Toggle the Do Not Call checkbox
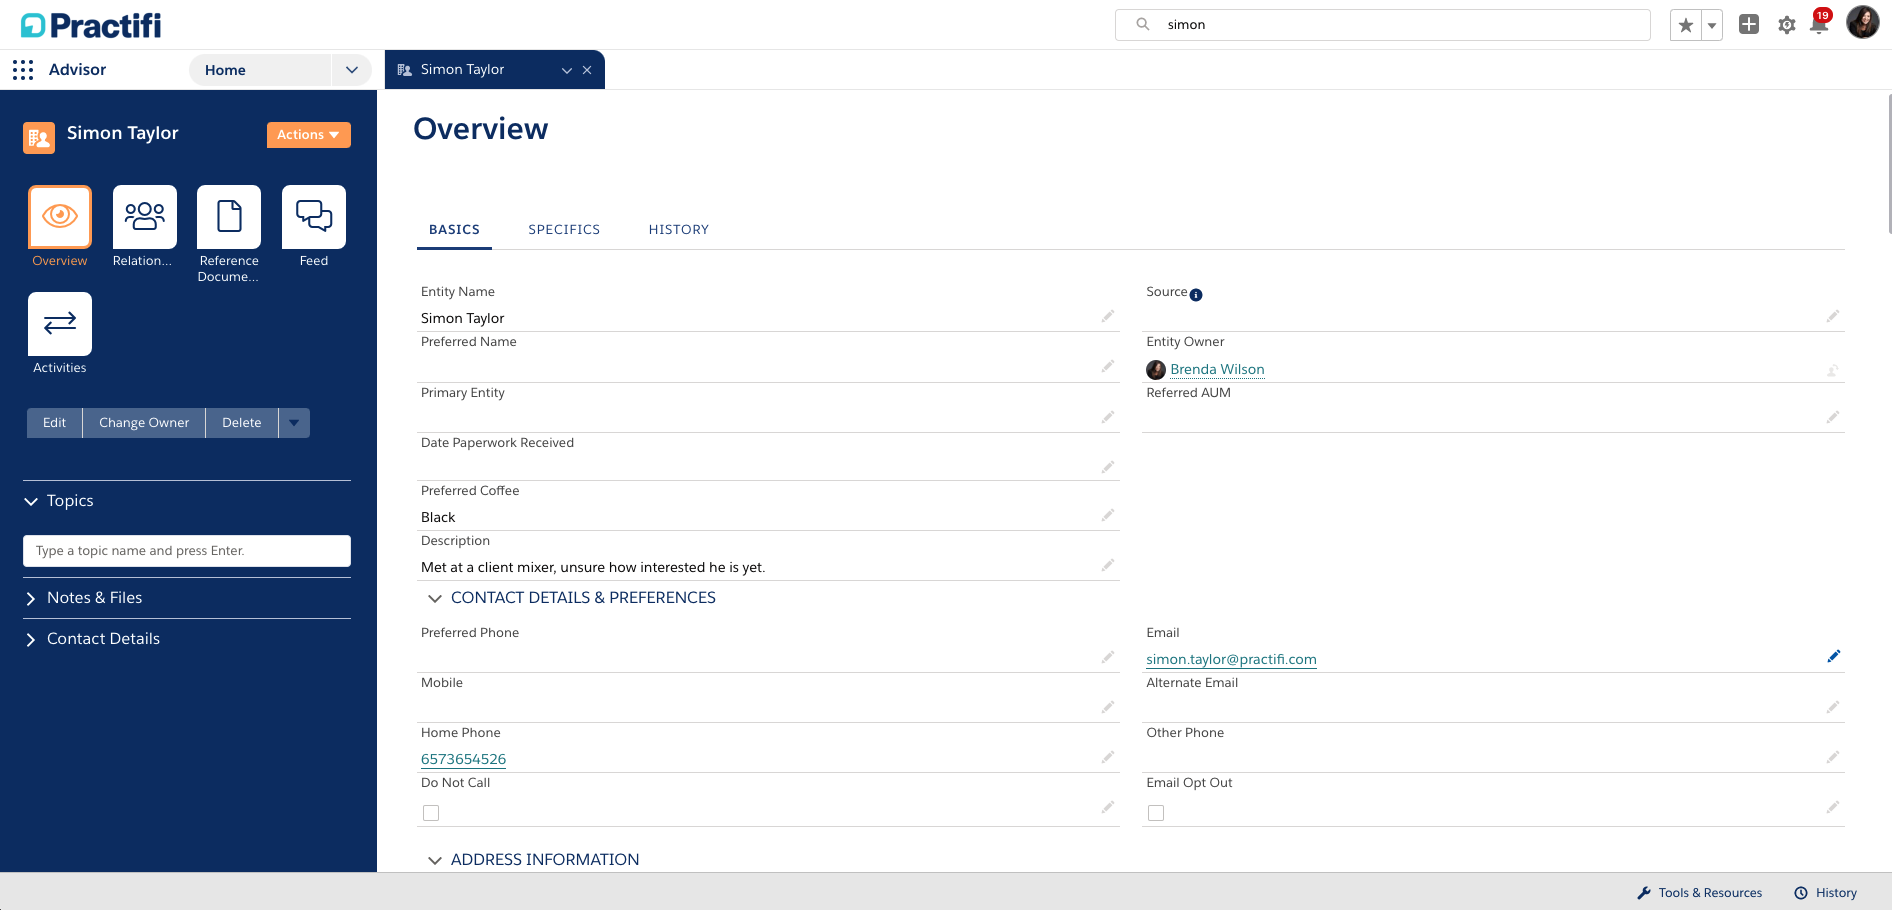 click(x=431, y=813)
